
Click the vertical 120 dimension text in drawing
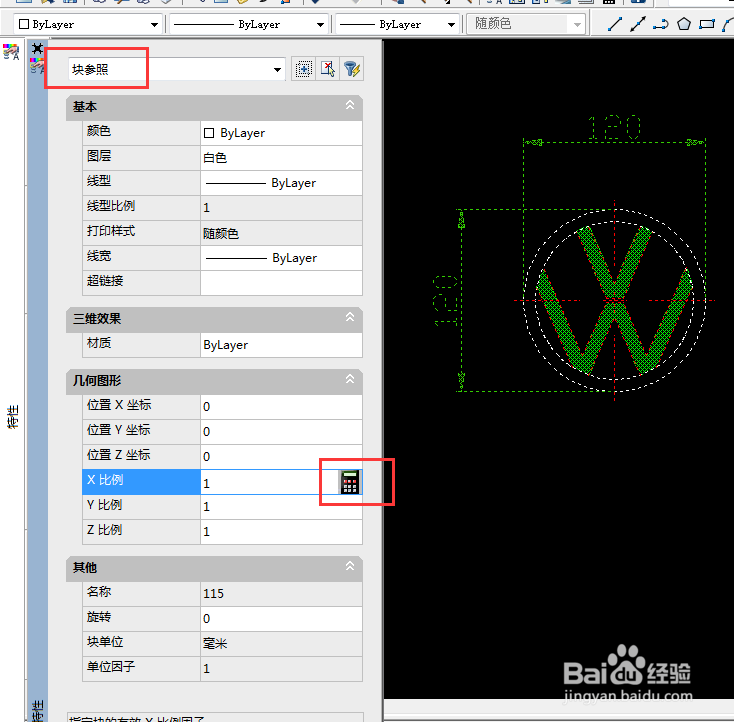click(x=445, y=300)
